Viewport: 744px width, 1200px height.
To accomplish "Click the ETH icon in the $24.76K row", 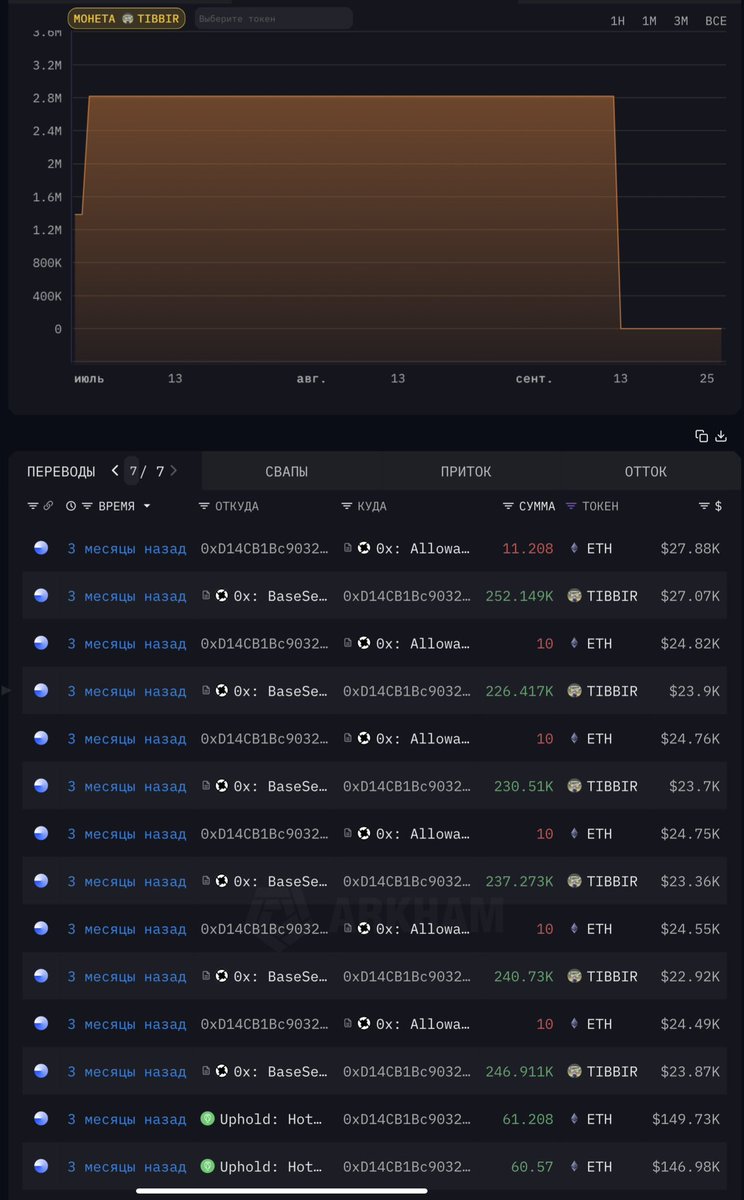I will [574, 738].
